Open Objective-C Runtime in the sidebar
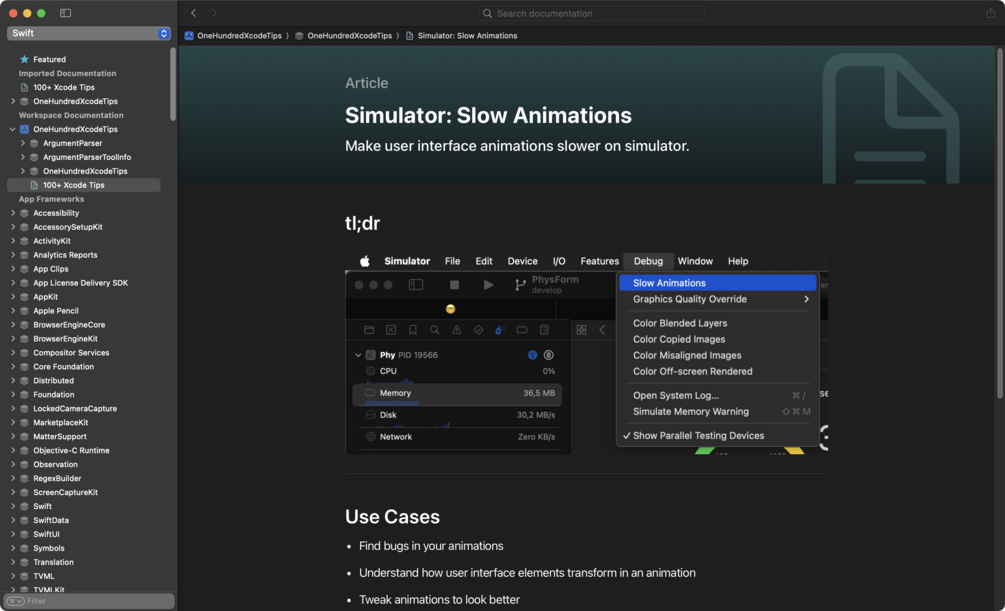 [x=71, y=451]
